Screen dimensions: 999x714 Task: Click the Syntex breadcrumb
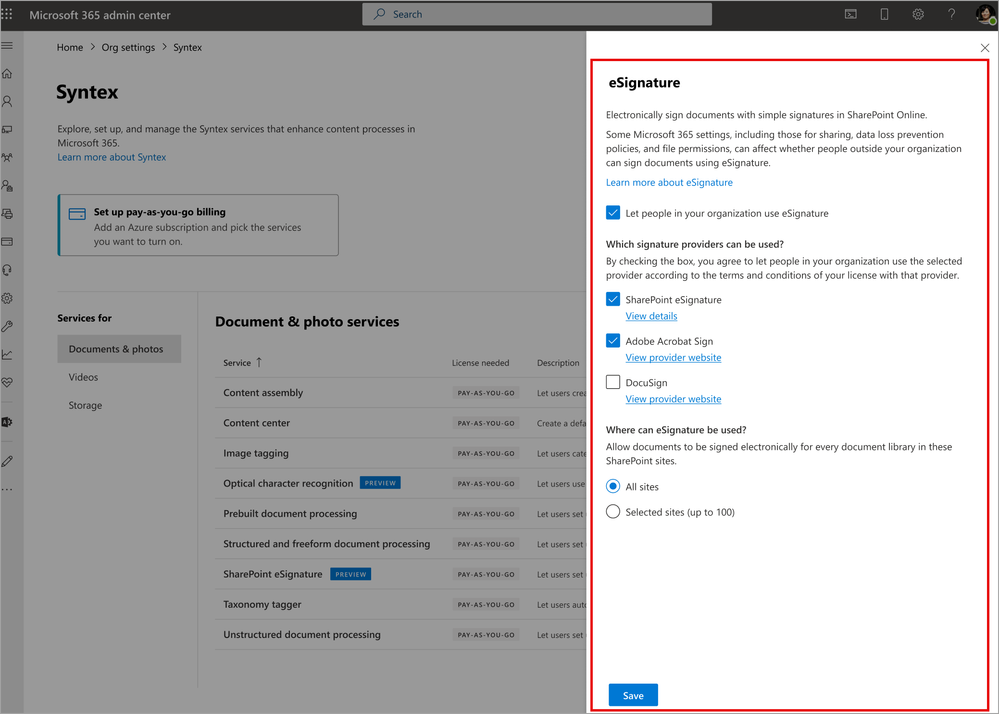click(x=187, y=47)
